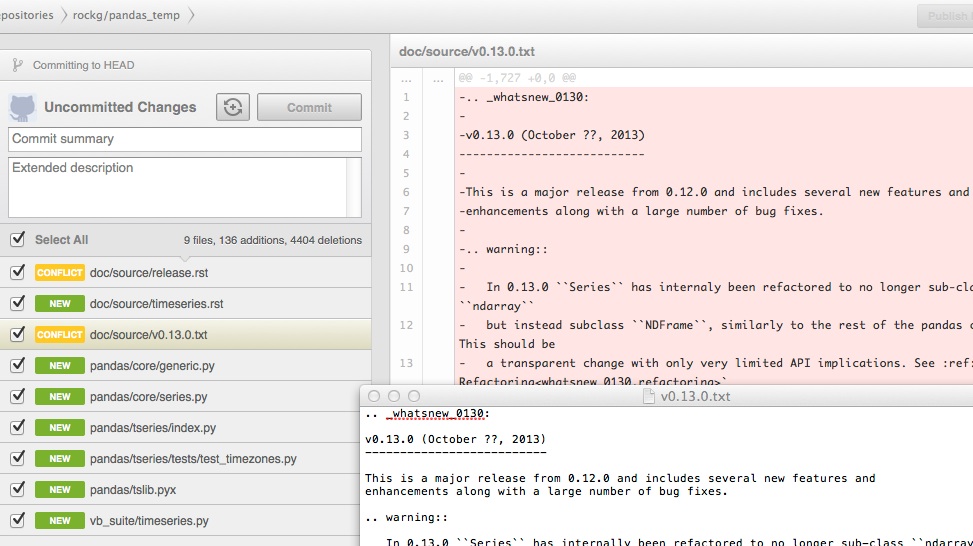Click the Commit button

(x=309, y=107)
